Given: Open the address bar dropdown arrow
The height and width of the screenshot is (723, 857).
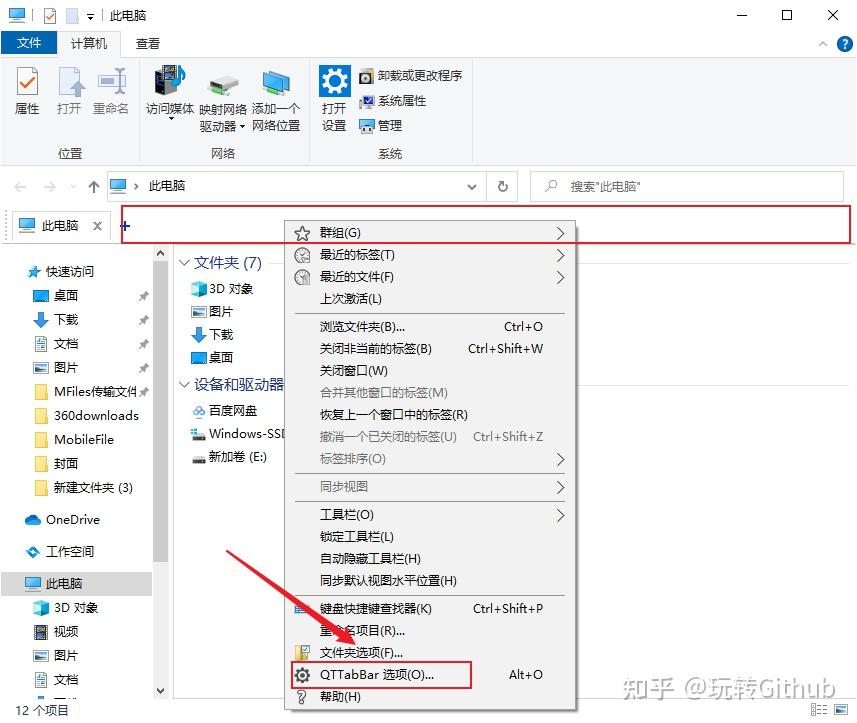Looking at the screenshot, I should [x=471, y=186].
